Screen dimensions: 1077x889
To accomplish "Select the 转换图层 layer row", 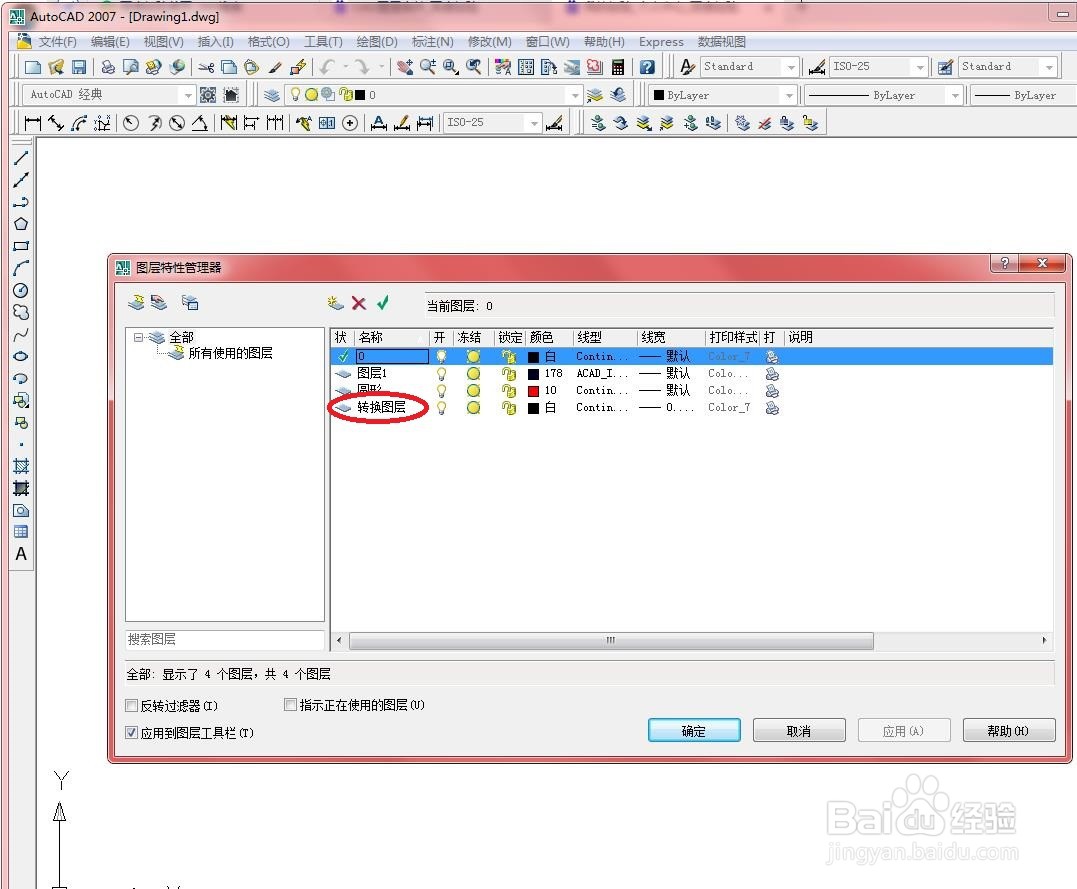I will tap(692, 408).
